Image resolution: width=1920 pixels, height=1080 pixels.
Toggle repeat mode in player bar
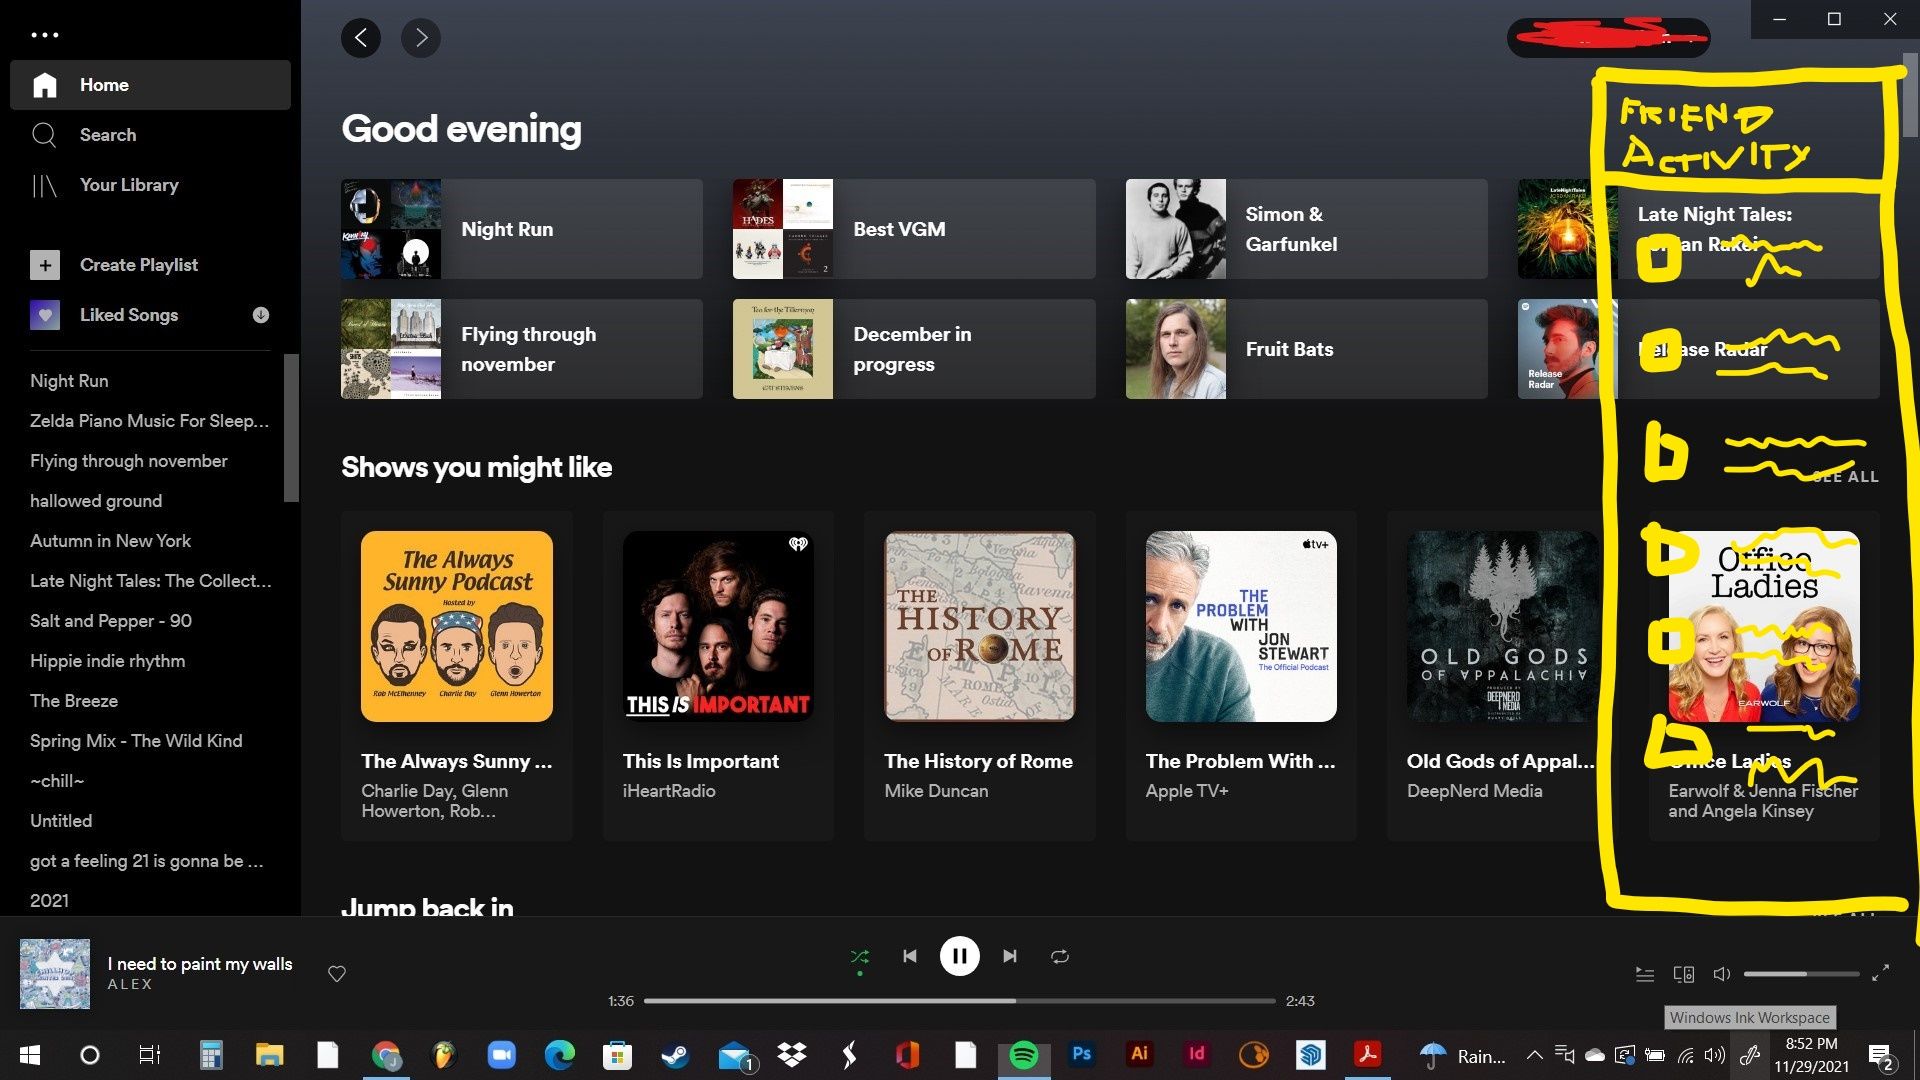coord(1060,957)
